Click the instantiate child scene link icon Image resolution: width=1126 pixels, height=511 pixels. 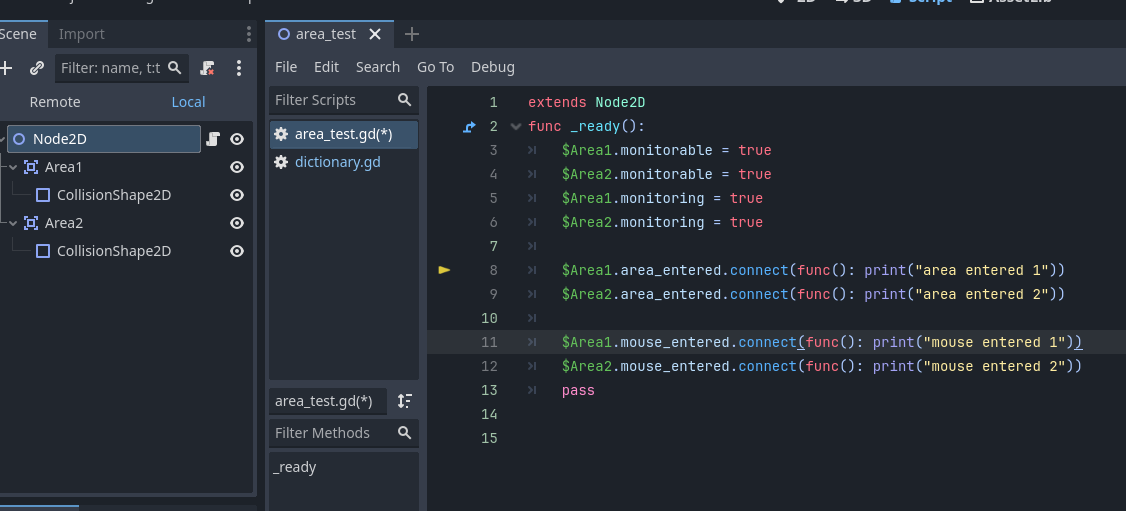pos(37,68)
